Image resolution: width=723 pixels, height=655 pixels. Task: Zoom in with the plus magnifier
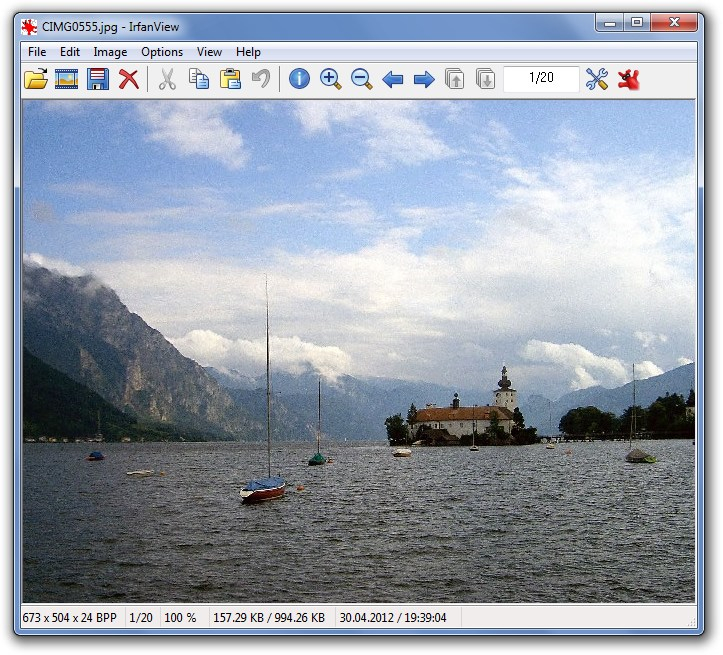pos(331,79)
